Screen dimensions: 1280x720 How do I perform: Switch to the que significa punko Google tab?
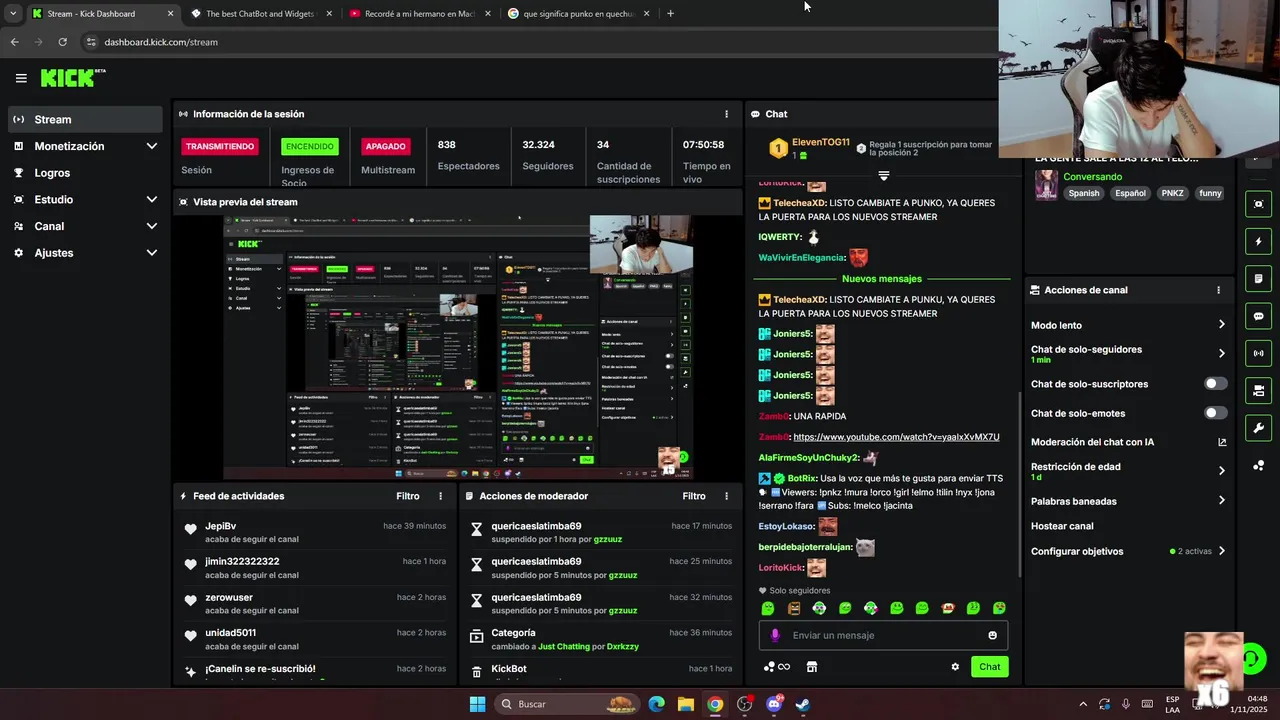pyautogui.click(x=578, y=14)
